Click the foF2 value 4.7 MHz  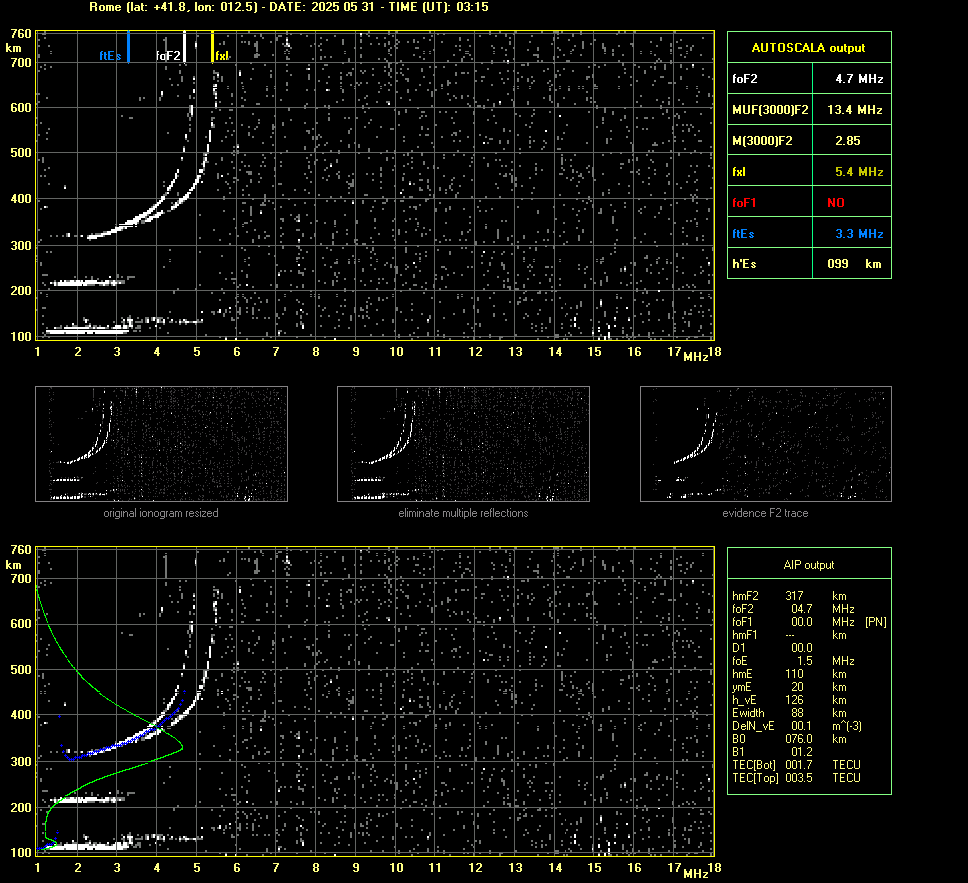(859, 79)
